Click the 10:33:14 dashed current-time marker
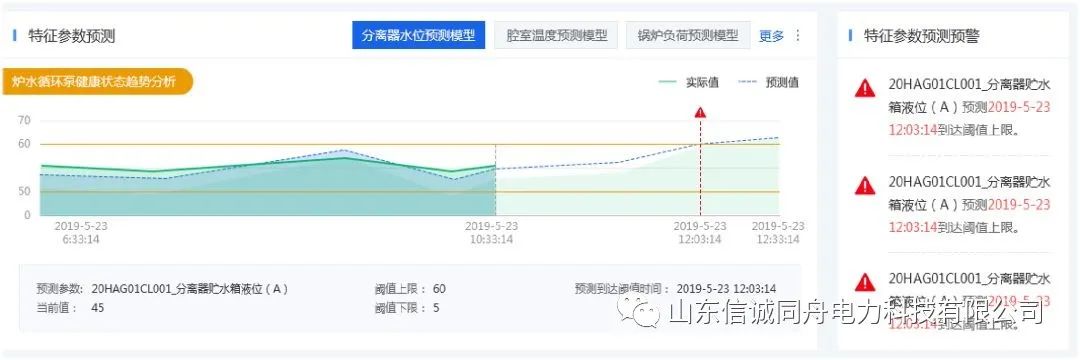1080x360 pixels. click(x=495, y=180)
